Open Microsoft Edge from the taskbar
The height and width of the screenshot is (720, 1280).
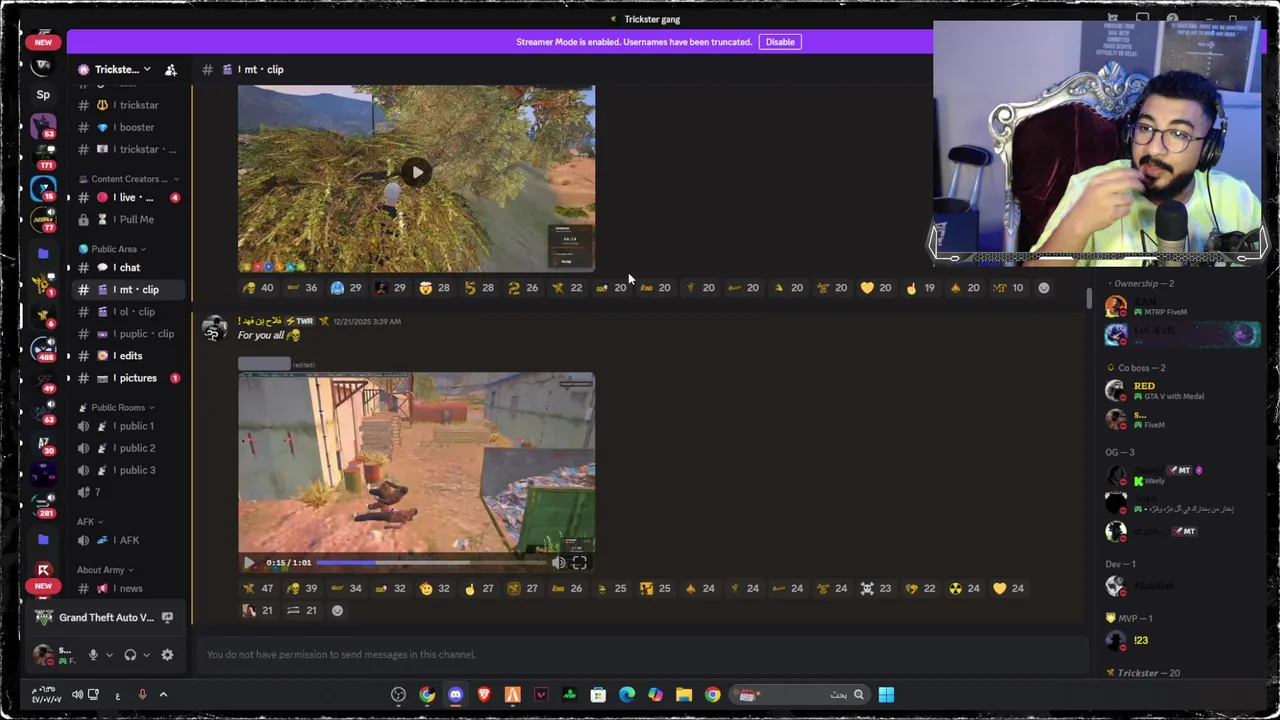pyautogui.click(x=627, y=695)
